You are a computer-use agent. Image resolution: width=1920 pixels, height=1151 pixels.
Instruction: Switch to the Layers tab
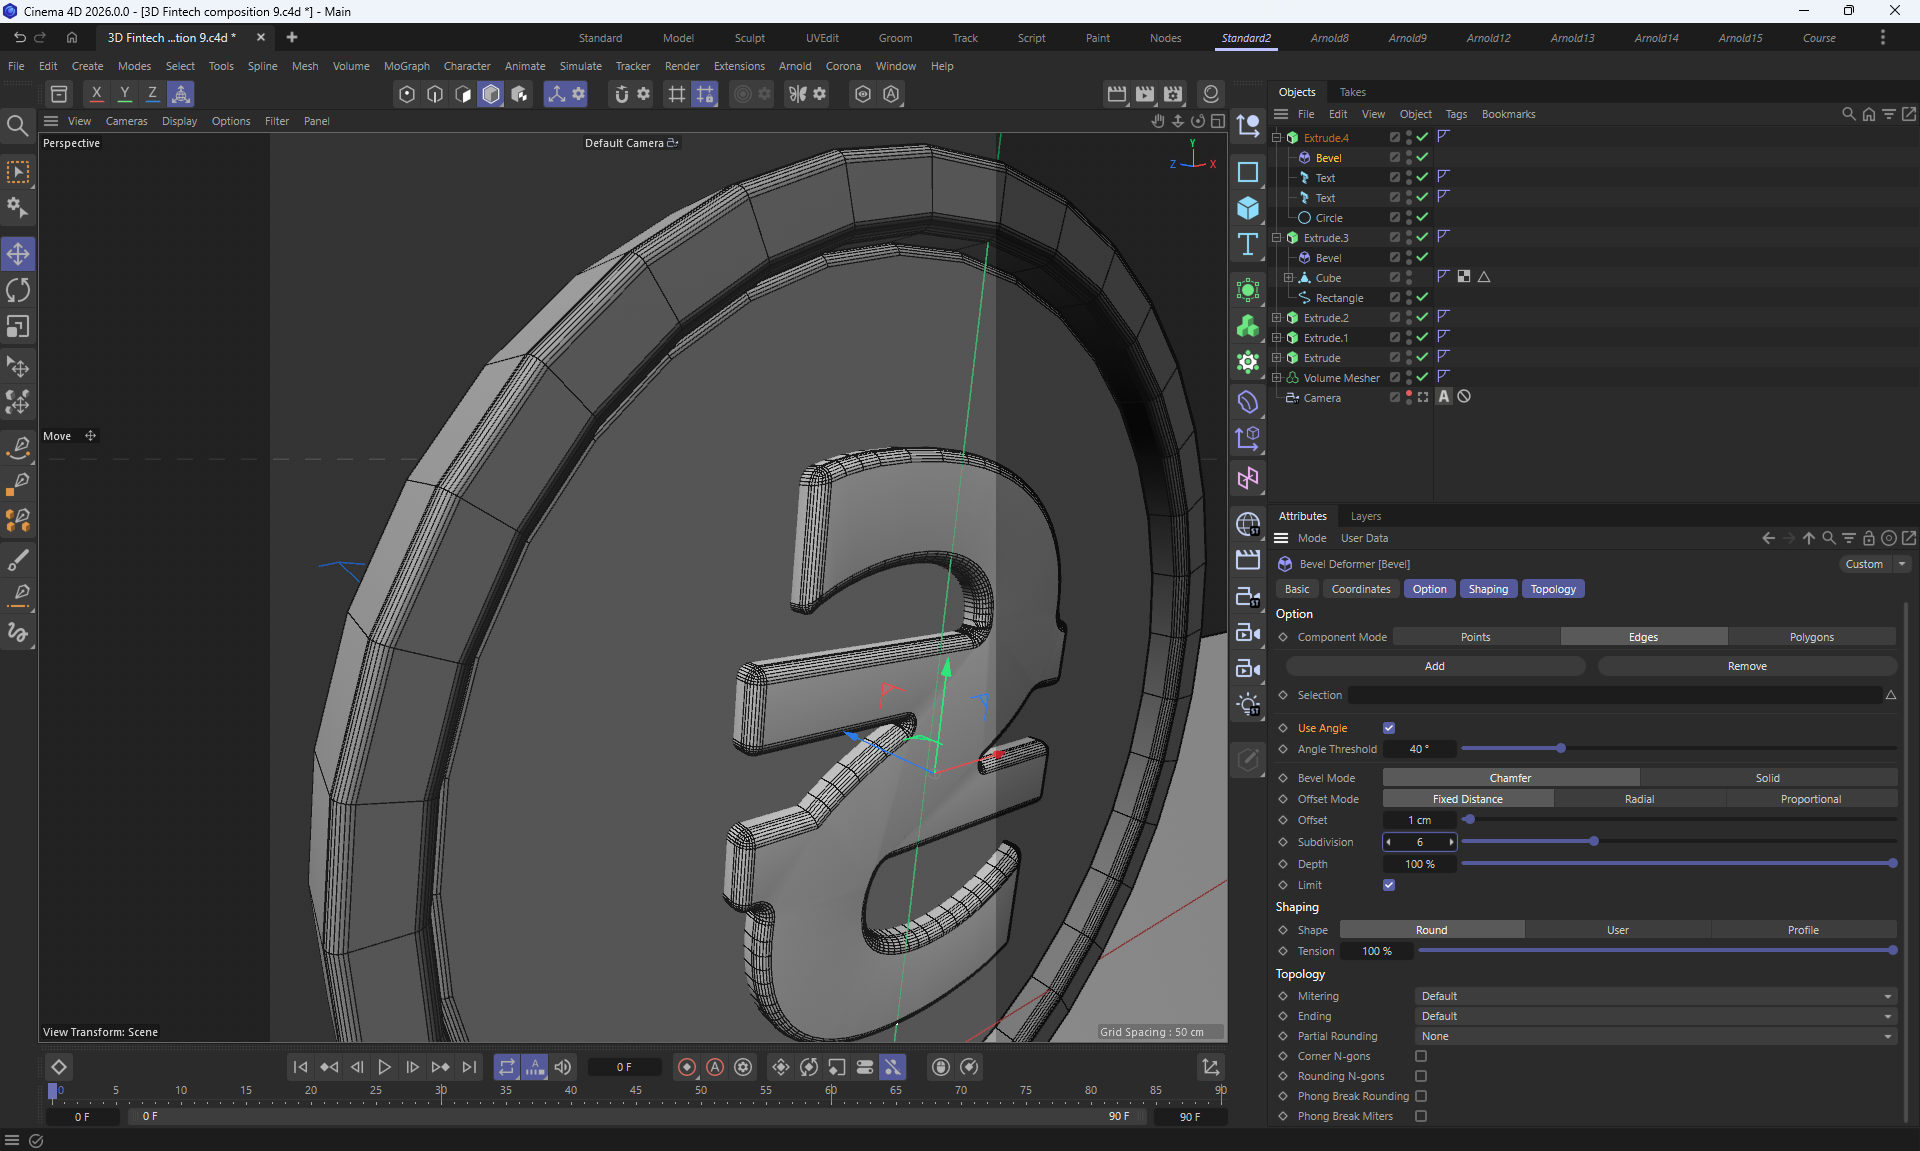click(x=1365, y=516)
